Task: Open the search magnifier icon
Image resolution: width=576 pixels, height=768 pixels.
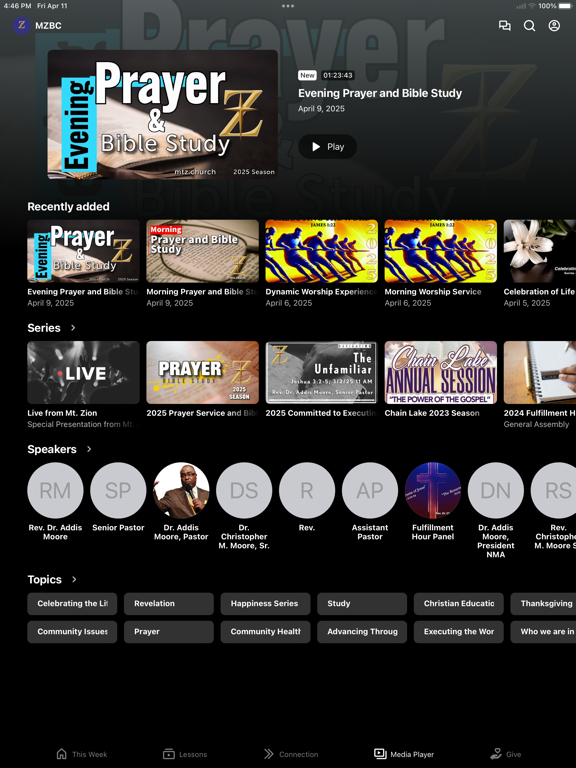Action: 529,25
